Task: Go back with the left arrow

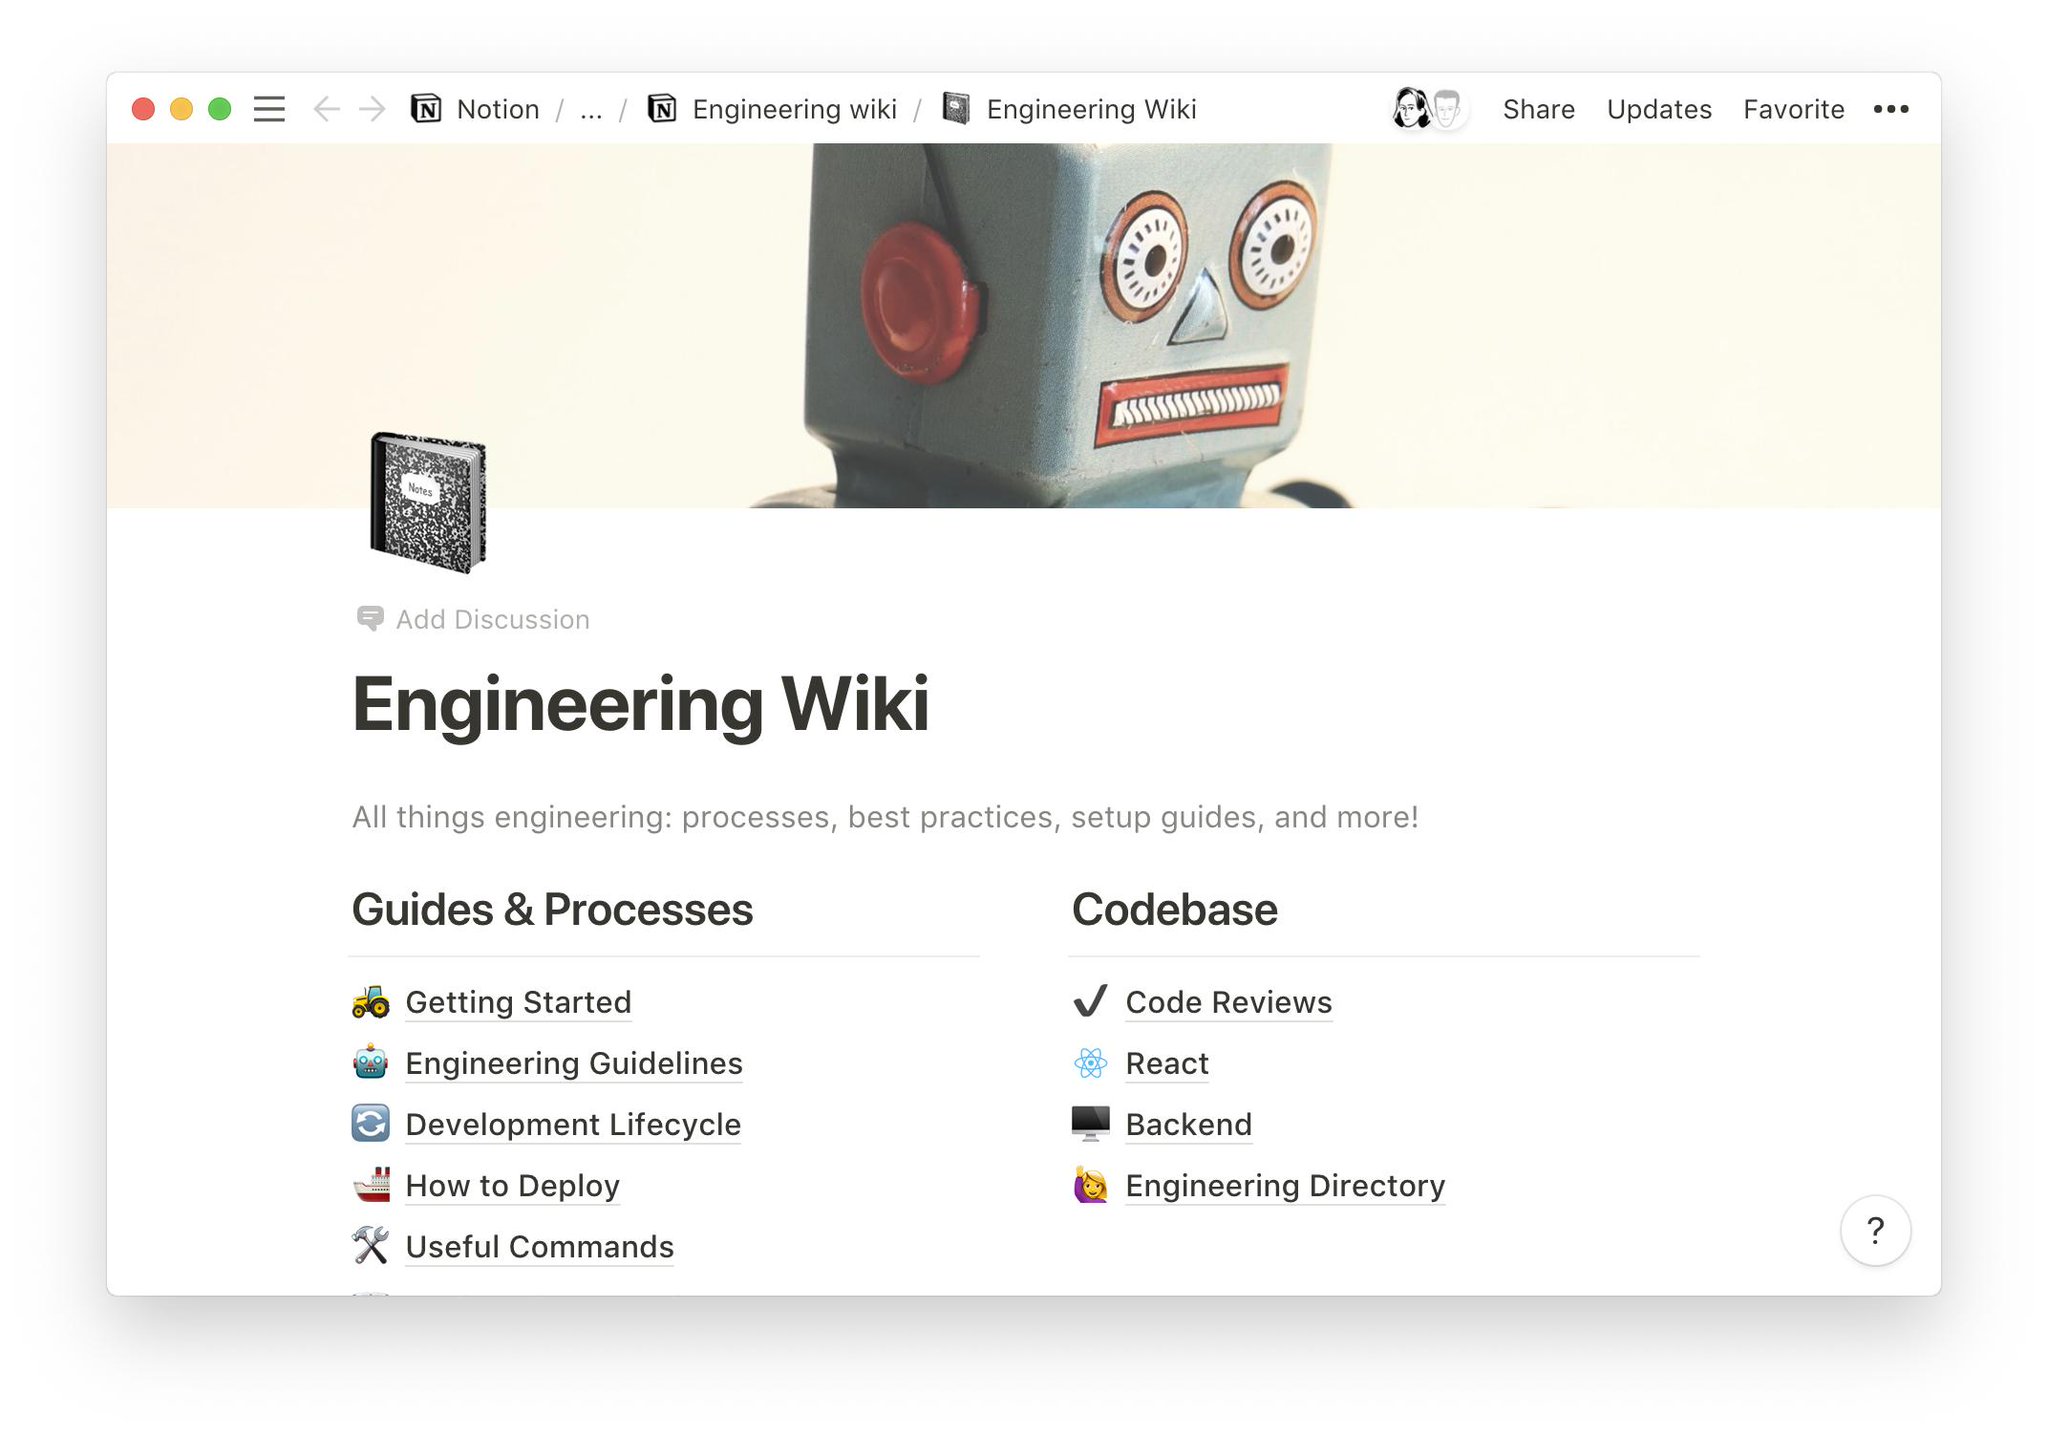Action: click(327, 109)
